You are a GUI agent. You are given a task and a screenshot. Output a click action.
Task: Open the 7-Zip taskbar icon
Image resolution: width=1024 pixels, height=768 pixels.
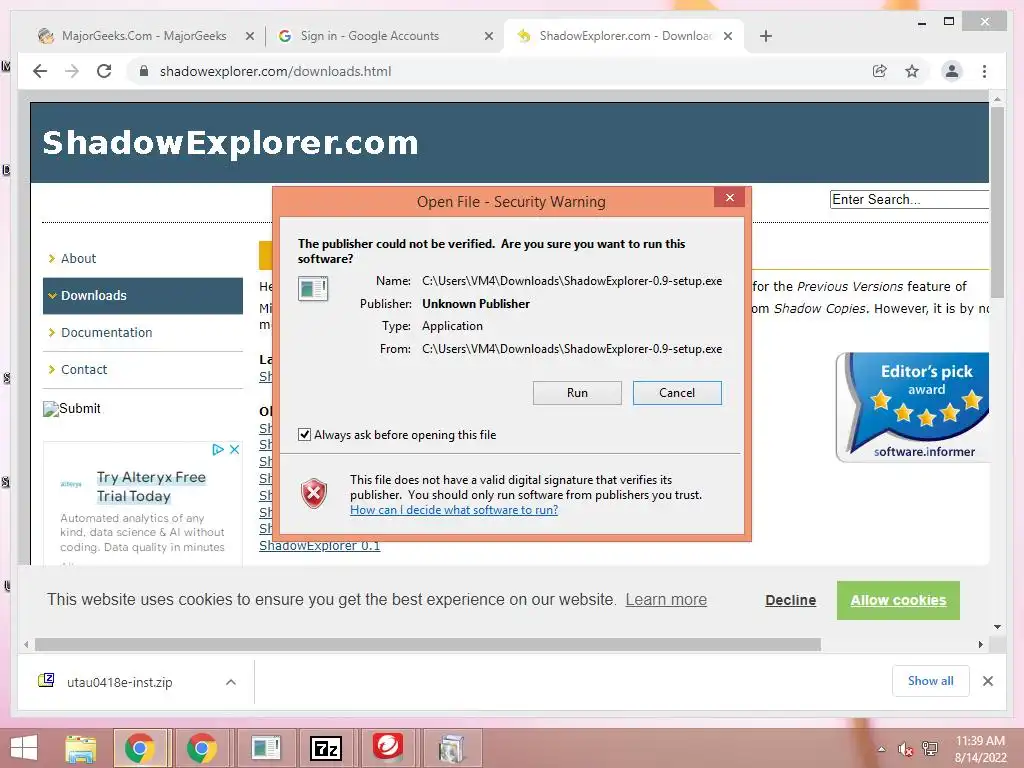pos(326,748)
